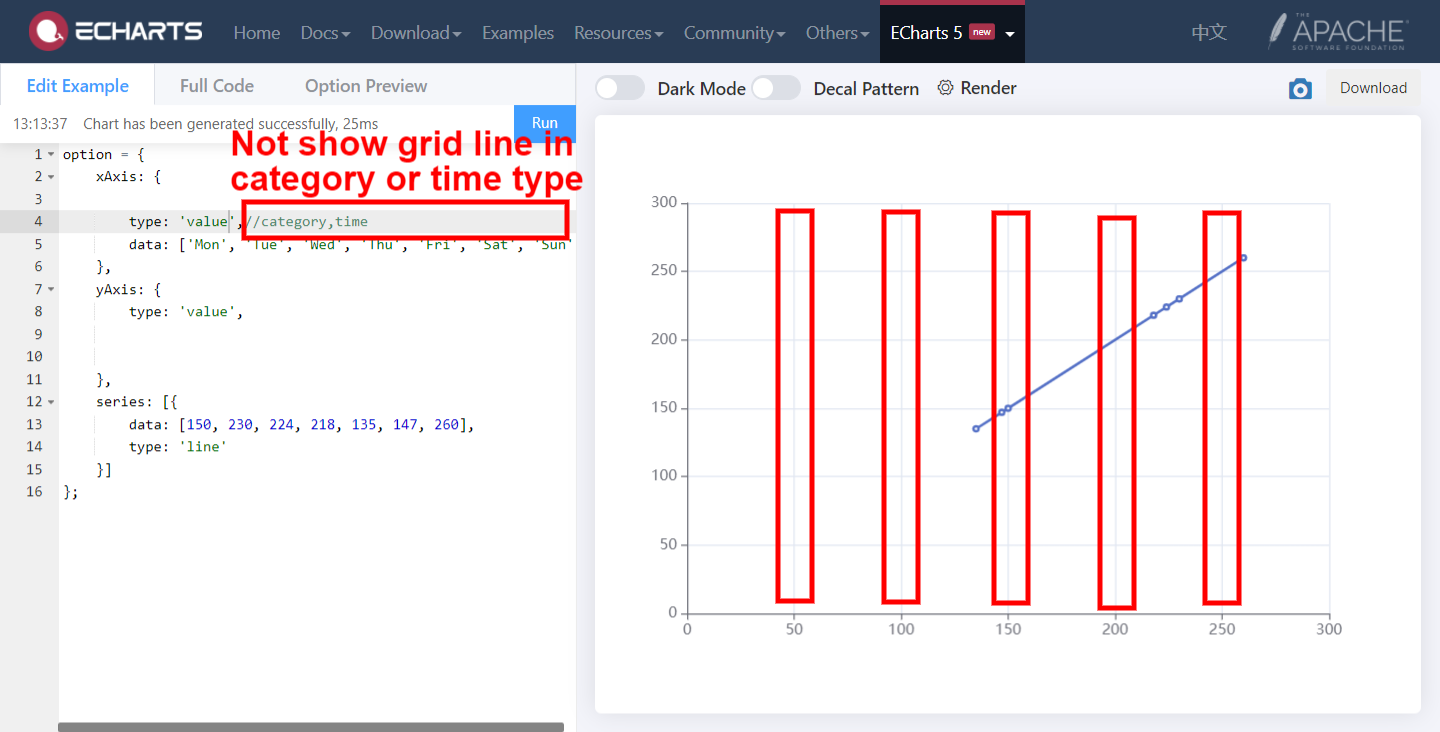
Task: Run the chart code
Action: point(544,123)
